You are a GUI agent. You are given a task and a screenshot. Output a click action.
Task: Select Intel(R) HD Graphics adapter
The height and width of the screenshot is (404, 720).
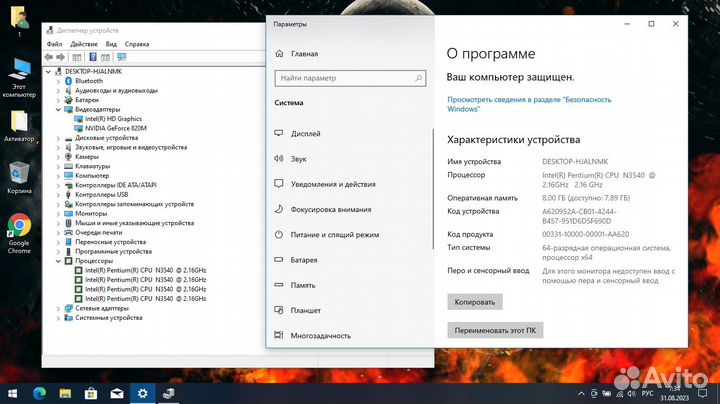click(113, 119)
